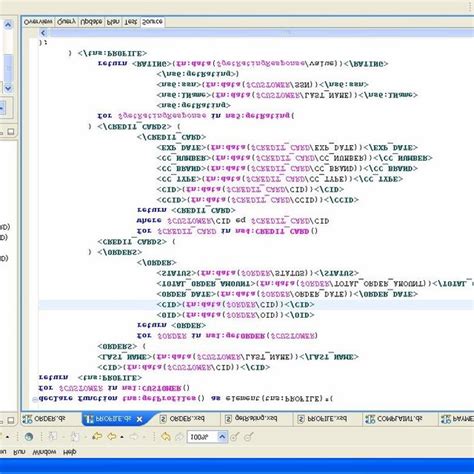The image size is (474, 474).
Task: Click the editor horizontal scrollbar left arrow
Action: click(x=43, y=33)
